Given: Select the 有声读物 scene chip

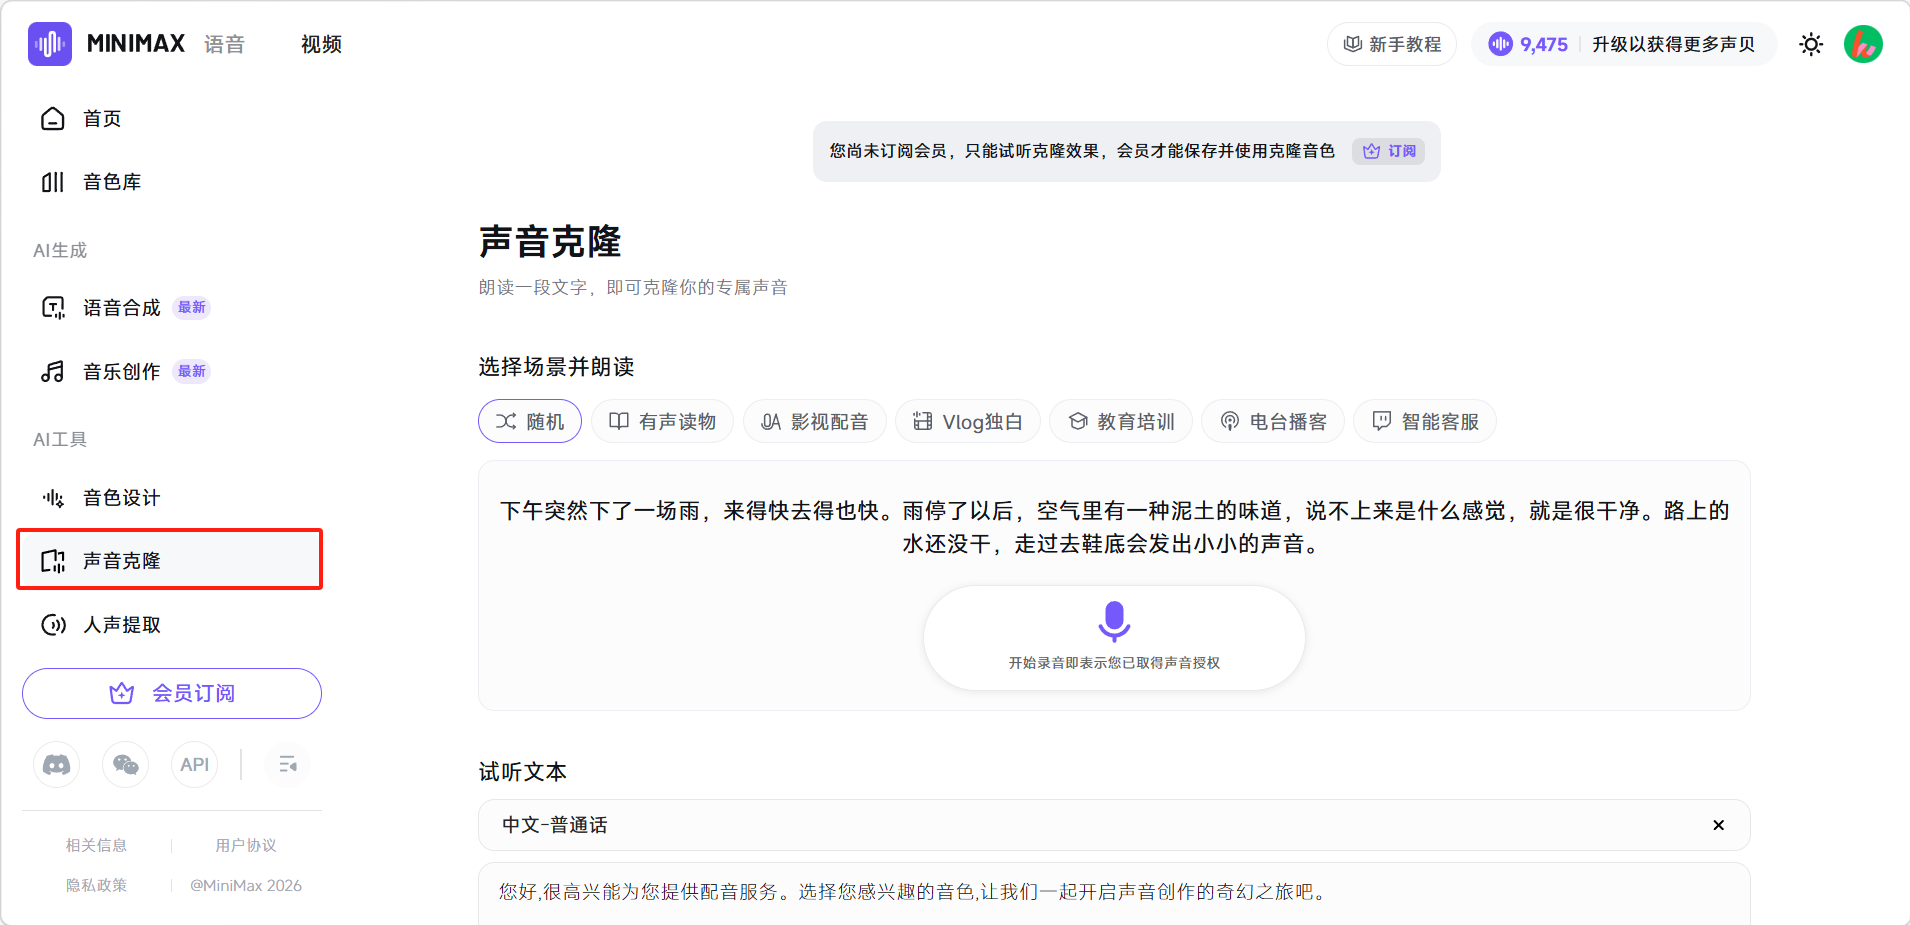Looking at the screenshot, I should point(662,422).
